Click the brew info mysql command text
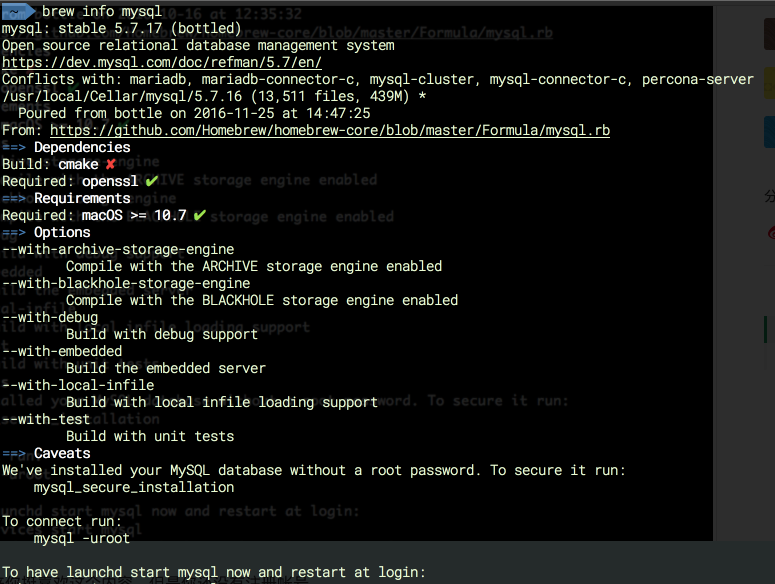This screenshot has width=775, height=584. (102, 11)
